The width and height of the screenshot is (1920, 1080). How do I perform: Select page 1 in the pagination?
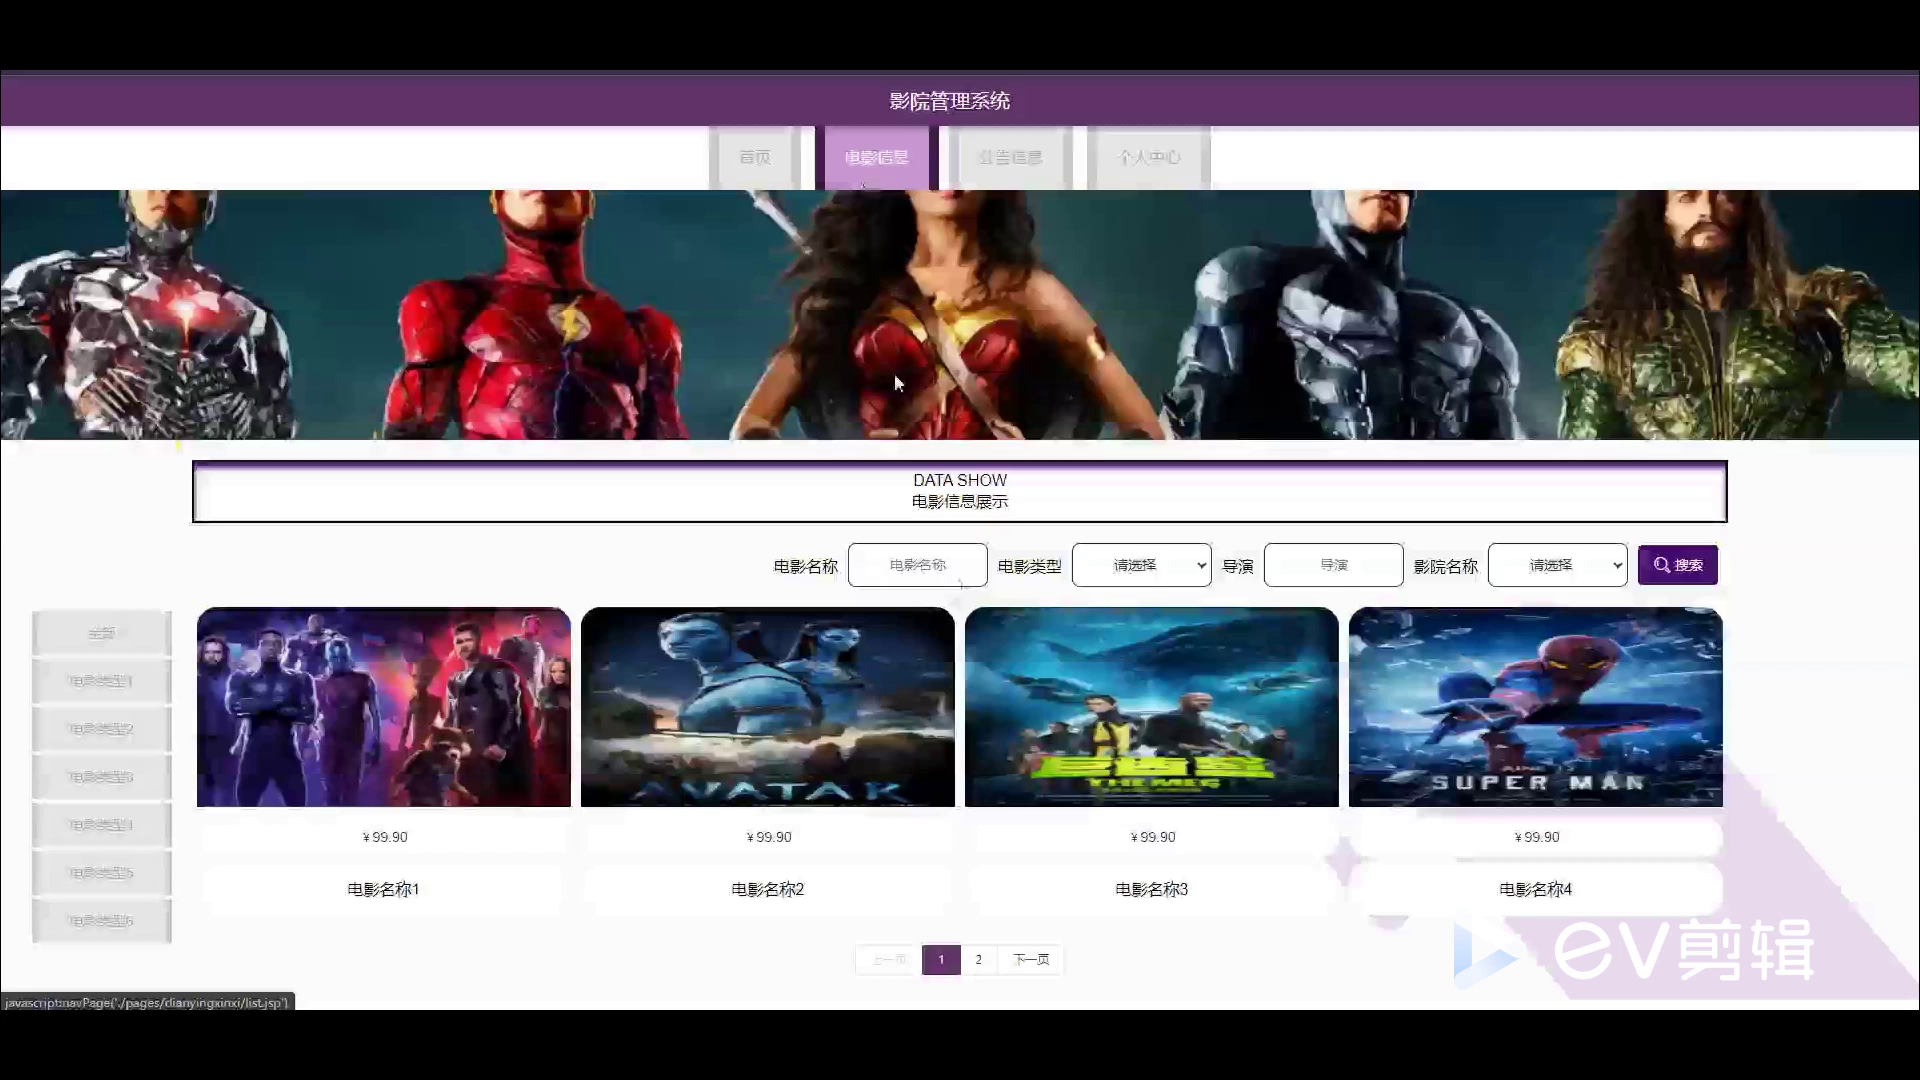point(941,960)
